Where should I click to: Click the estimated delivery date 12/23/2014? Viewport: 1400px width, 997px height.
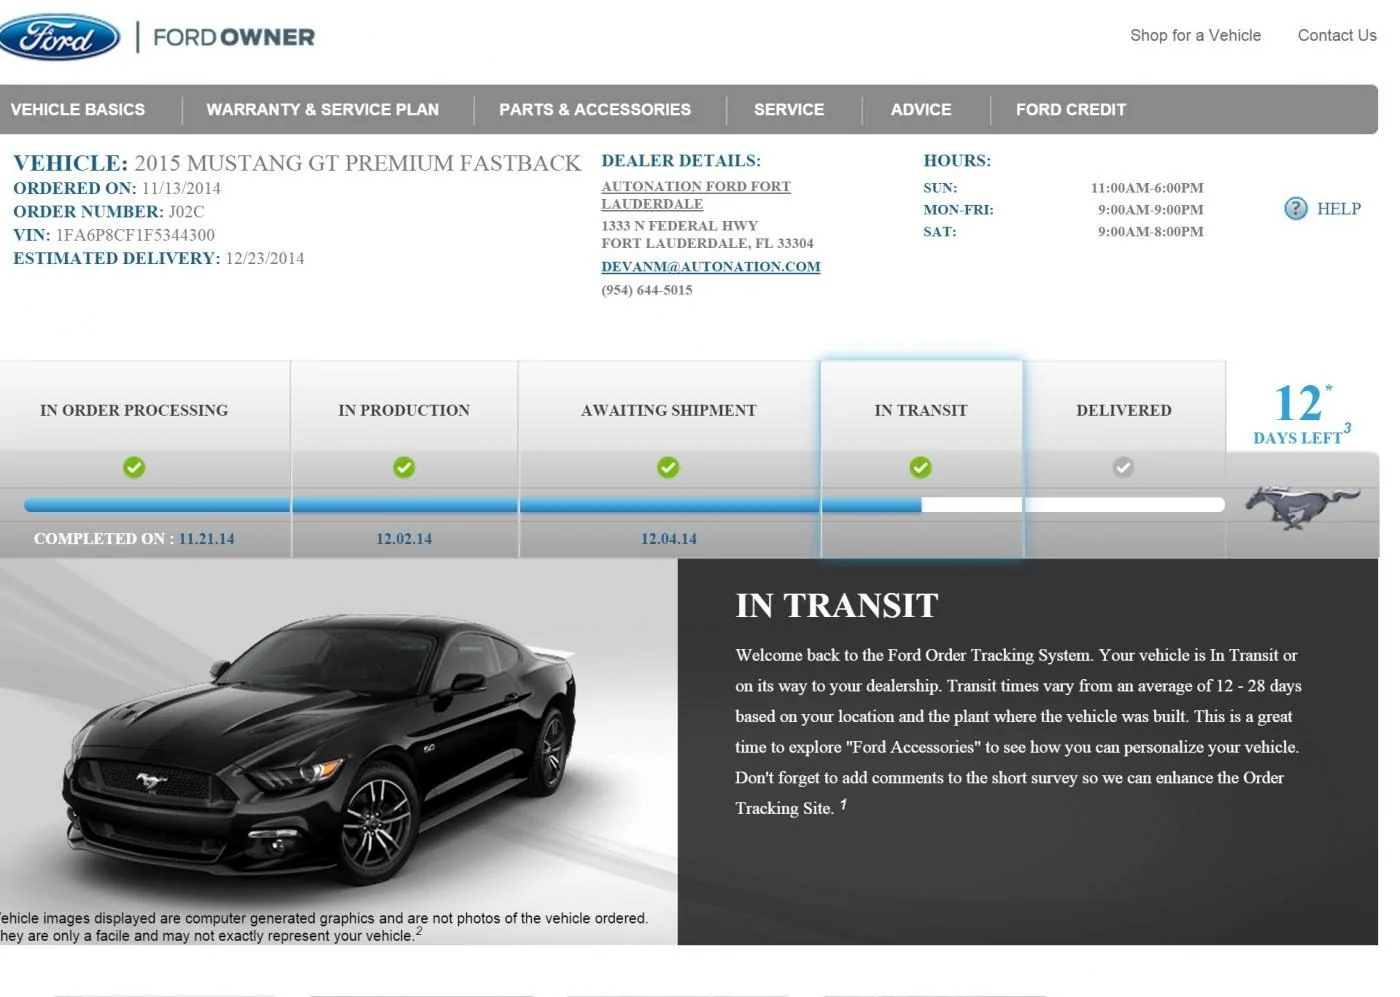coord(265,258)
